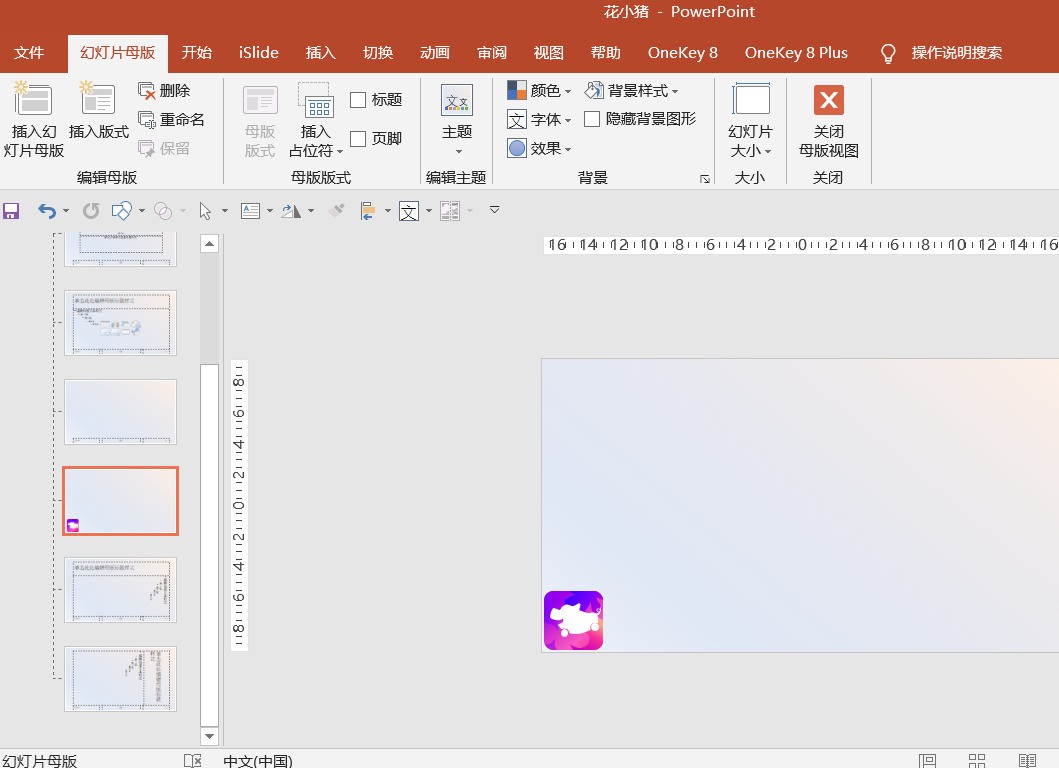Expand the Slide Size (幻灯片大小) dropdown
This screenshot has width=1059, height=768.
click(750, 121)
